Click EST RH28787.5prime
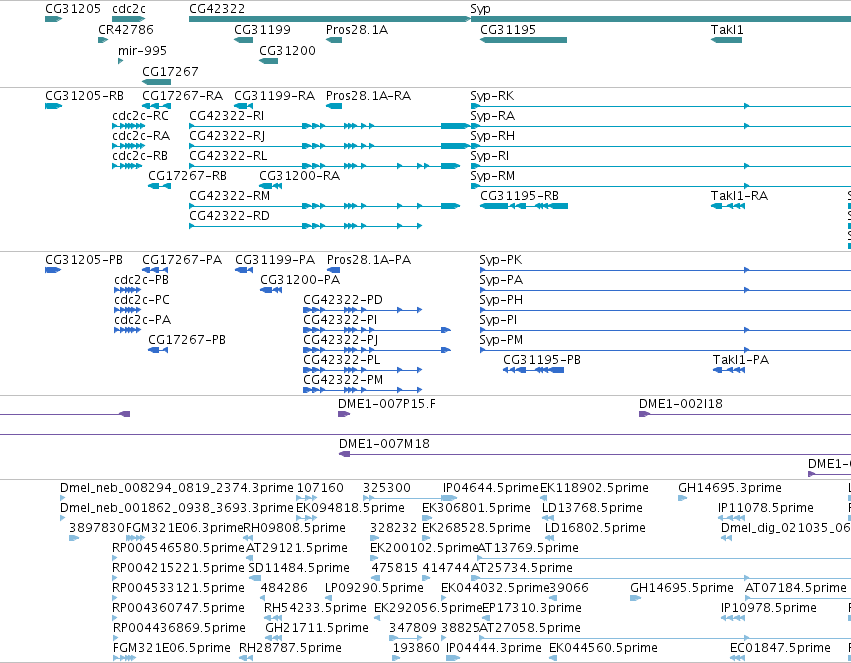 click(290, 648)
